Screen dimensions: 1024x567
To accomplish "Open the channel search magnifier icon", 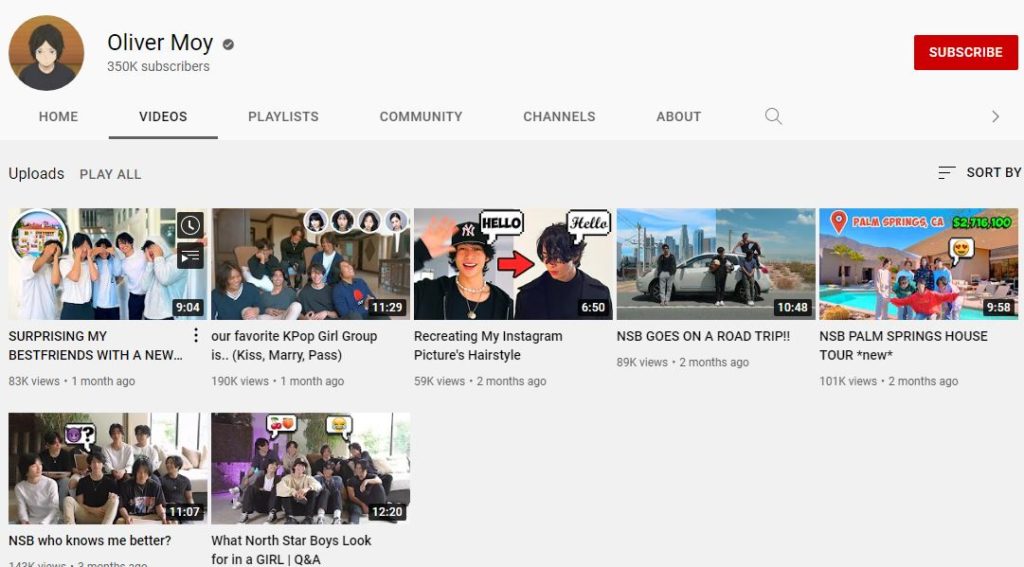I will (x=773, y=116).
